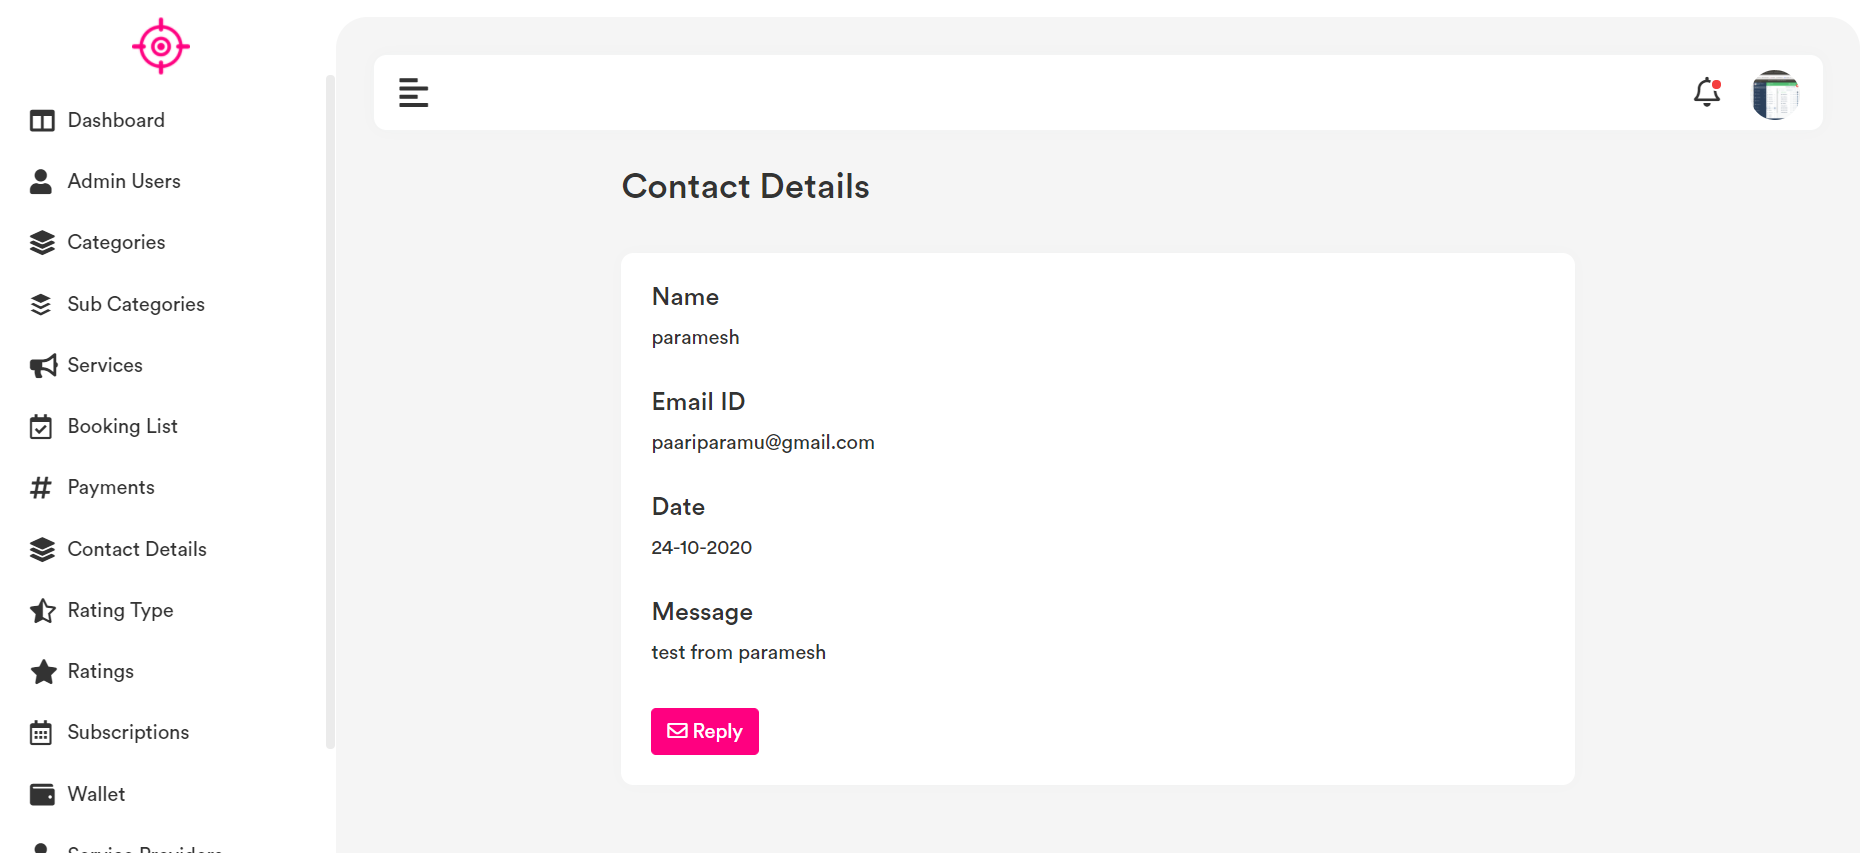Click the Rating Type star icon
This screenshot has height=853, width=1867.
(43, 611)
